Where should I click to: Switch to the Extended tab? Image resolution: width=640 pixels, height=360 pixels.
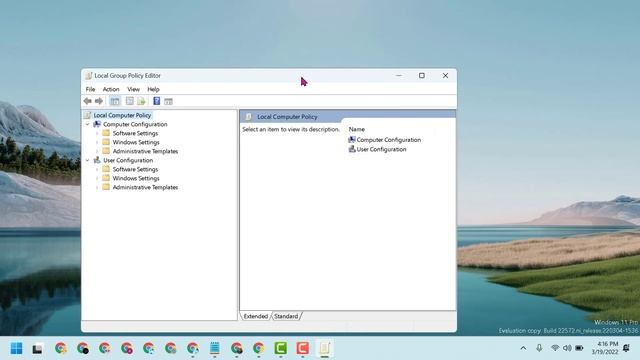(256, 316)
